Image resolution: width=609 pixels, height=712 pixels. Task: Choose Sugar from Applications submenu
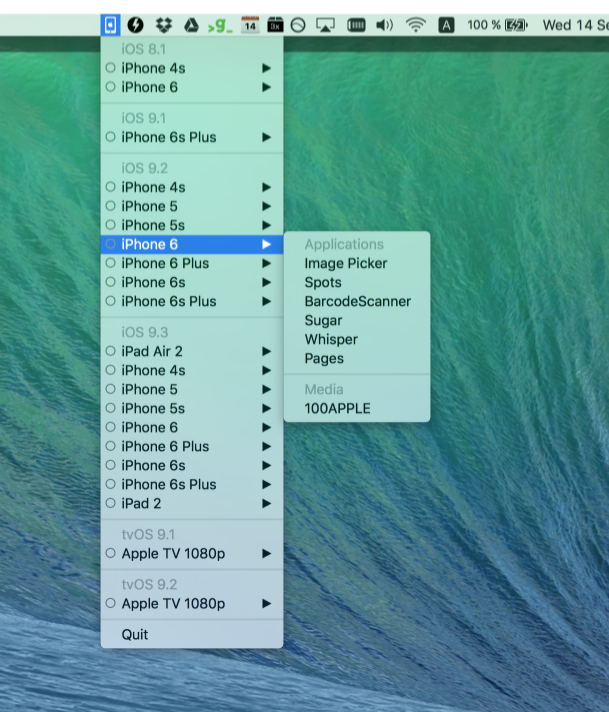[357, 321]
